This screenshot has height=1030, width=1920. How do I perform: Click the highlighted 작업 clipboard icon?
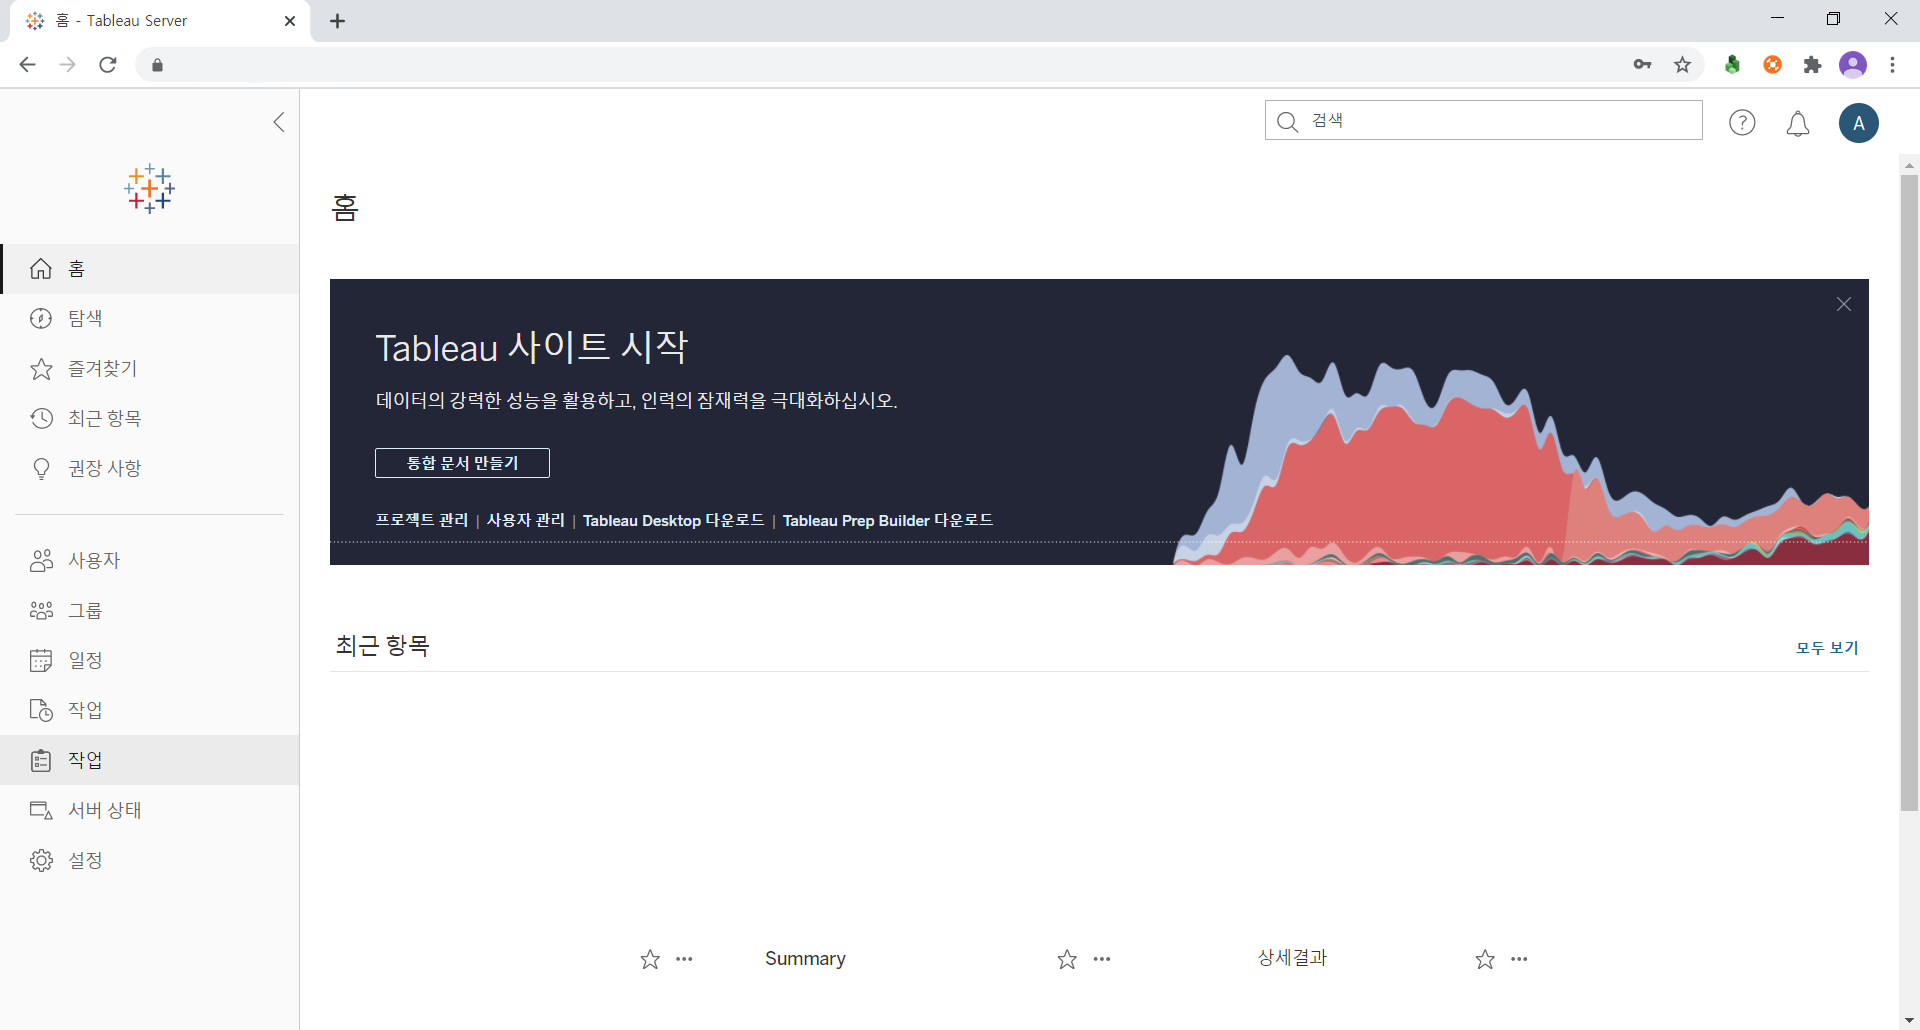[41, 760]
